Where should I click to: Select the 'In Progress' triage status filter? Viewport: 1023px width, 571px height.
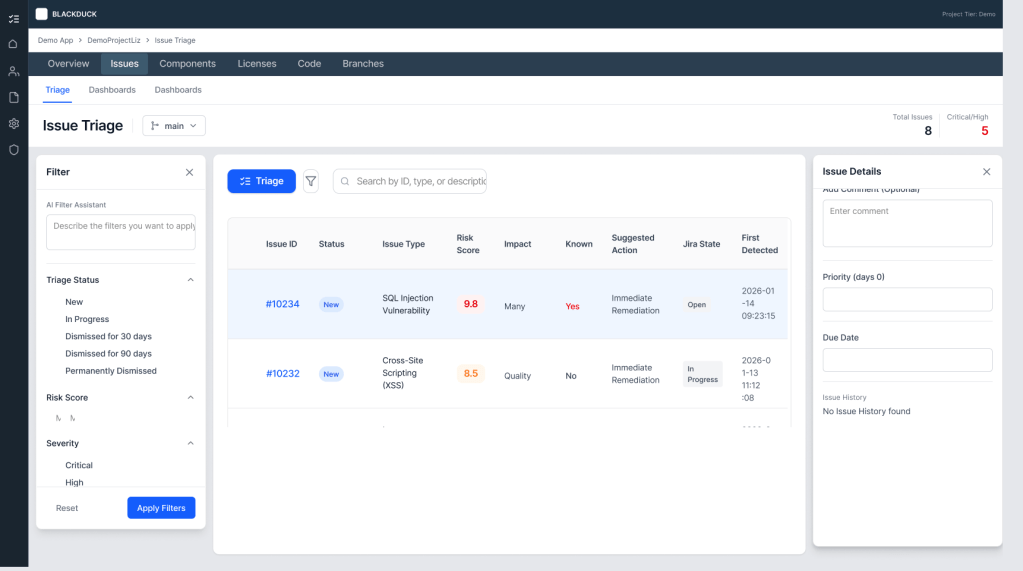[87, 319]
